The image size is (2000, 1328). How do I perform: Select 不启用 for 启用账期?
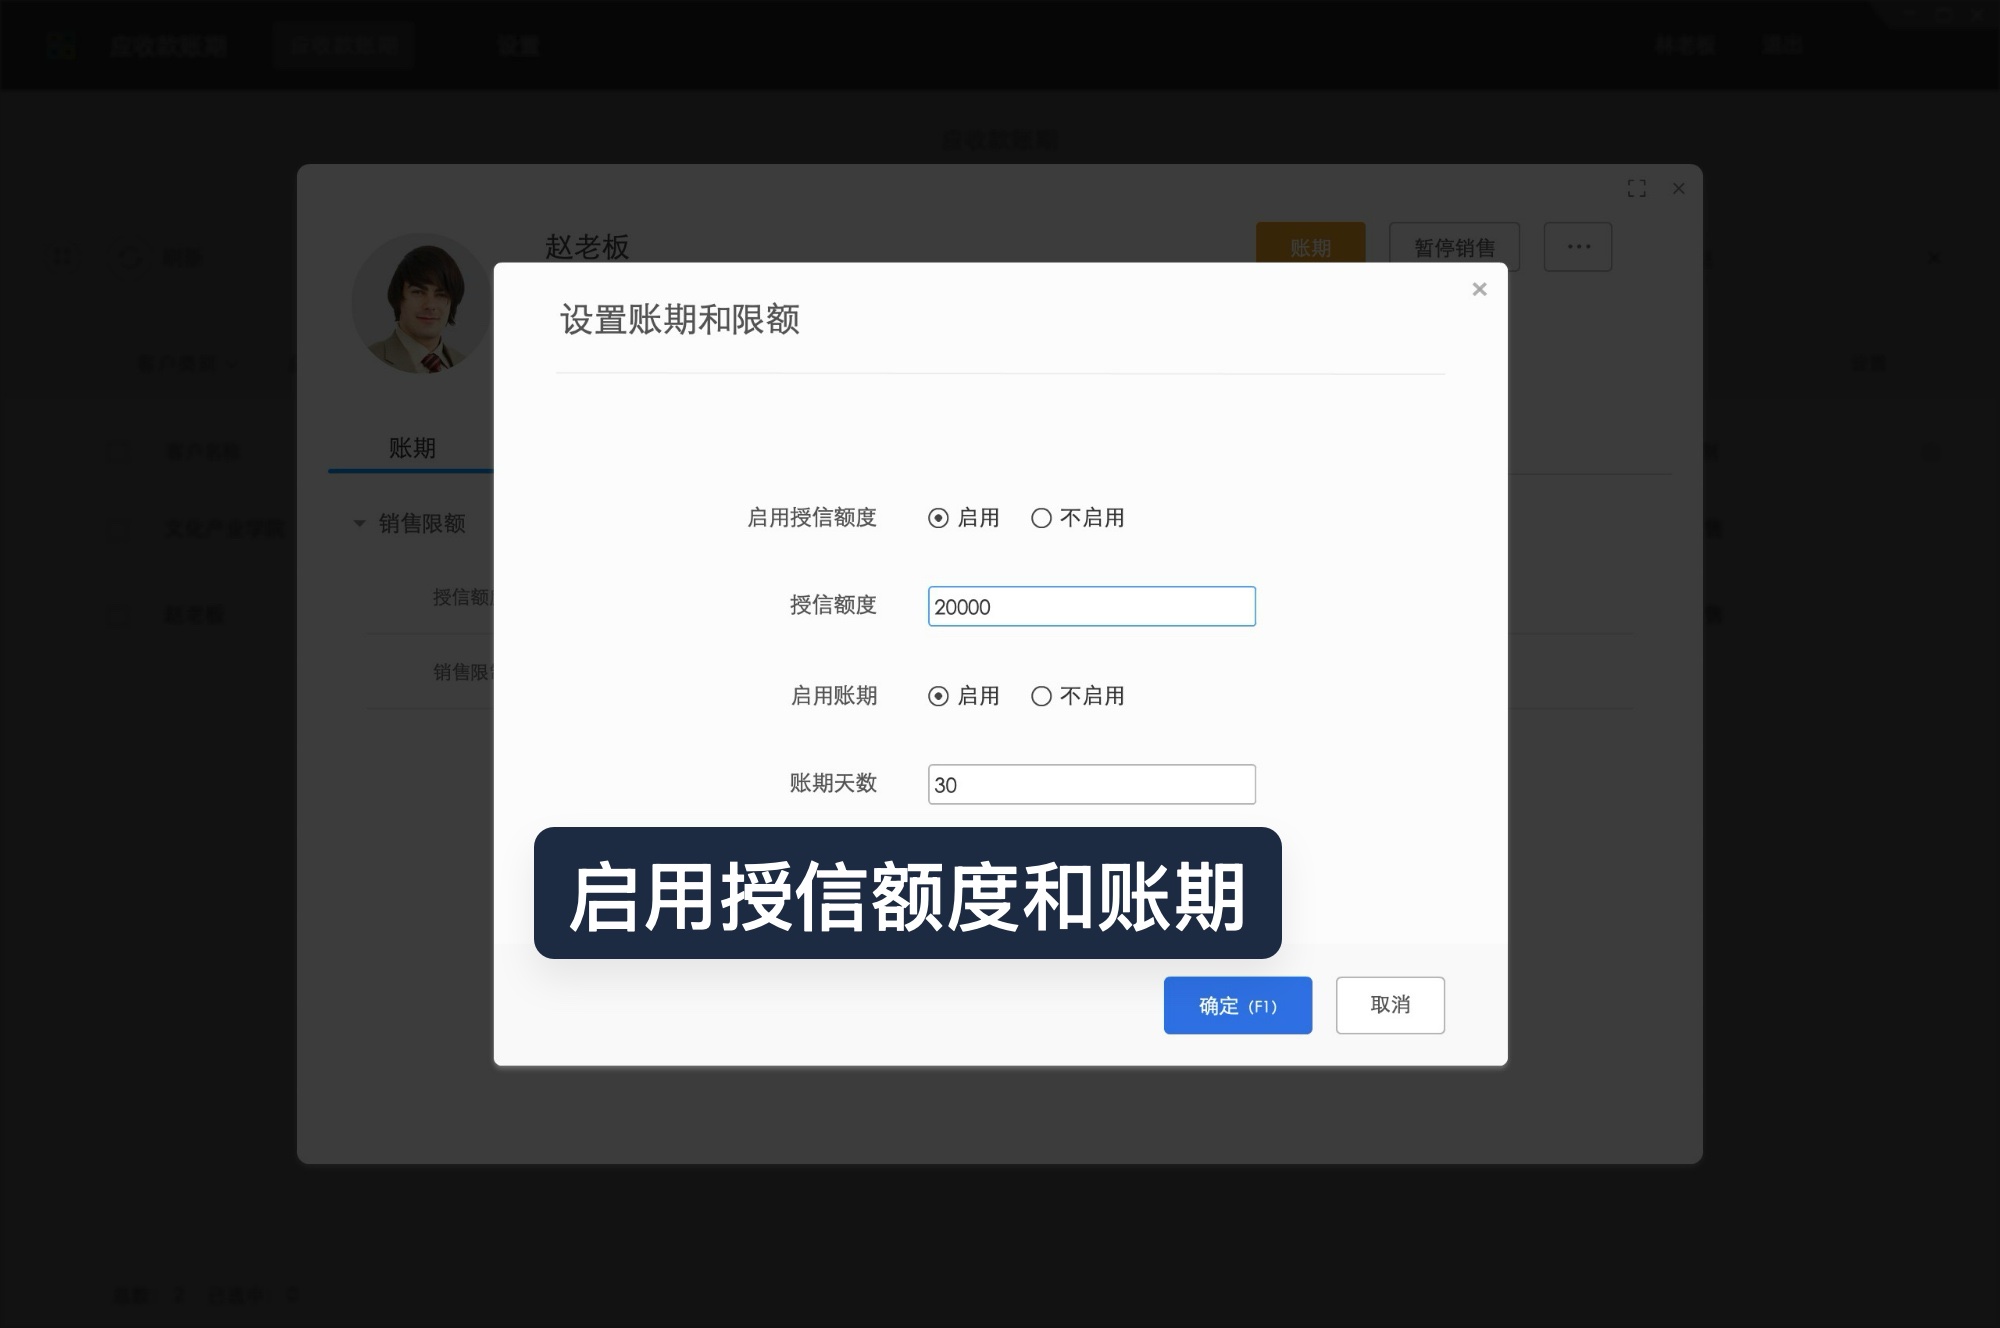[x=1042, y=696]
